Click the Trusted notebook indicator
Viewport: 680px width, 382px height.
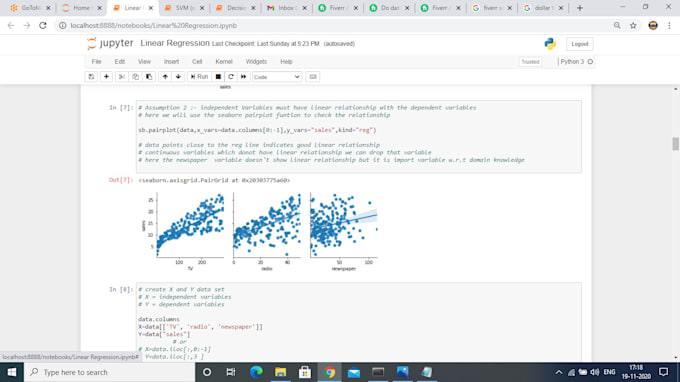coord(530,62)
